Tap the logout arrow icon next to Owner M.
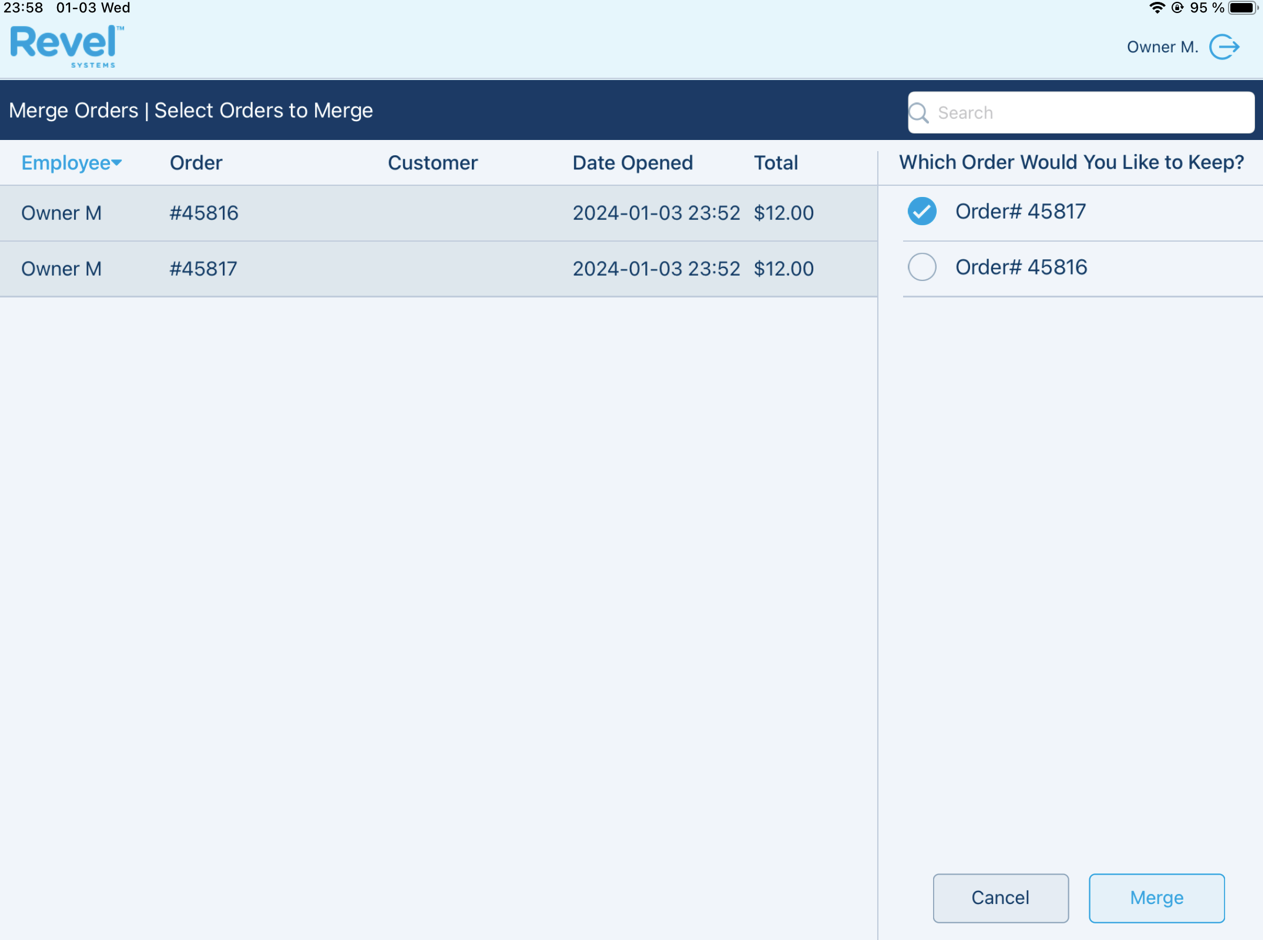This screenshot has width=1263, height=940. click(1224, 46)
